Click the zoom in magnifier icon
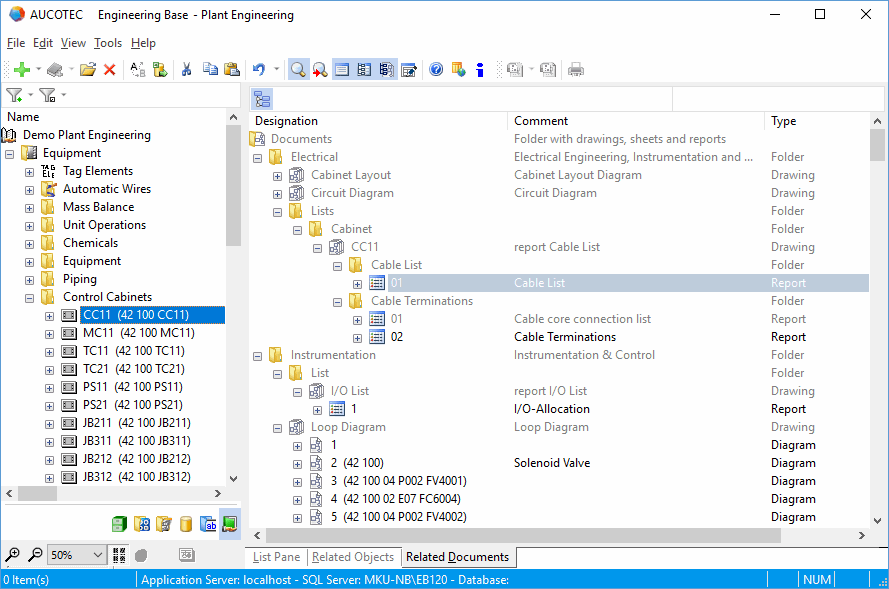Viewport: 889px width, 589px height. (x=13, y=555)
